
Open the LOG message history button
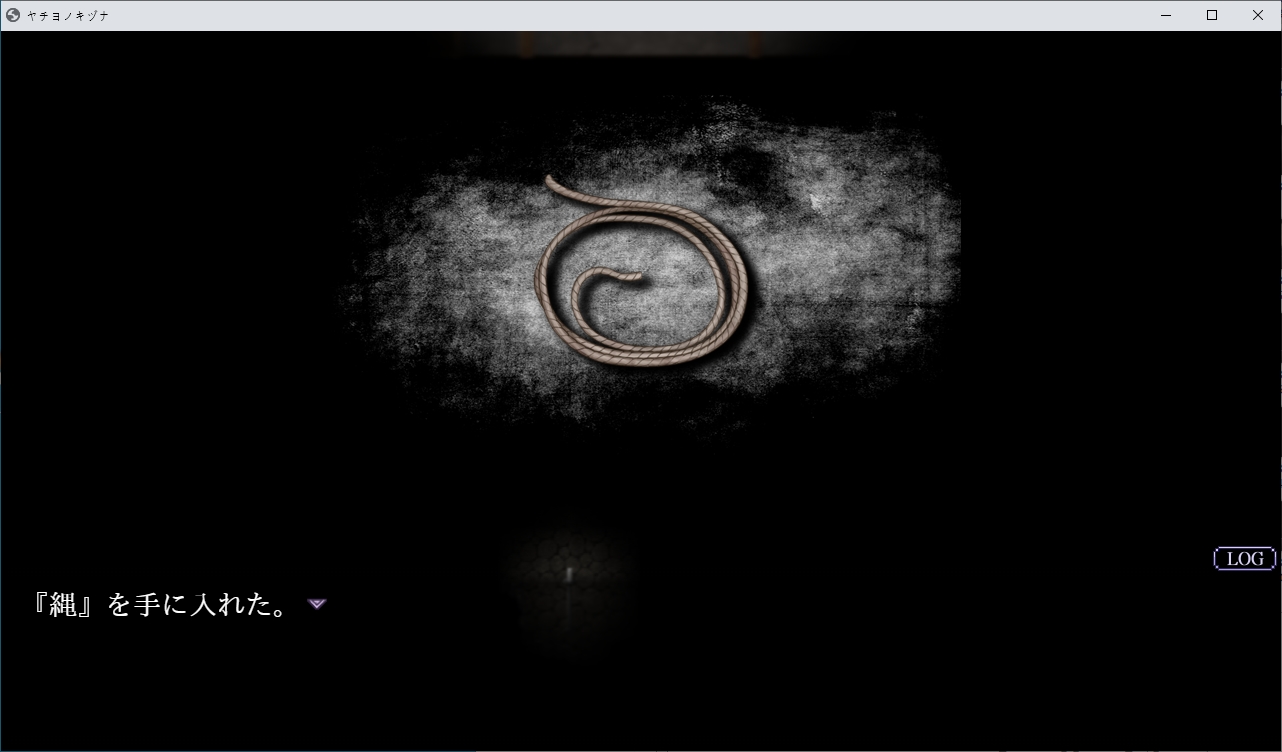tap(1244, 559)
